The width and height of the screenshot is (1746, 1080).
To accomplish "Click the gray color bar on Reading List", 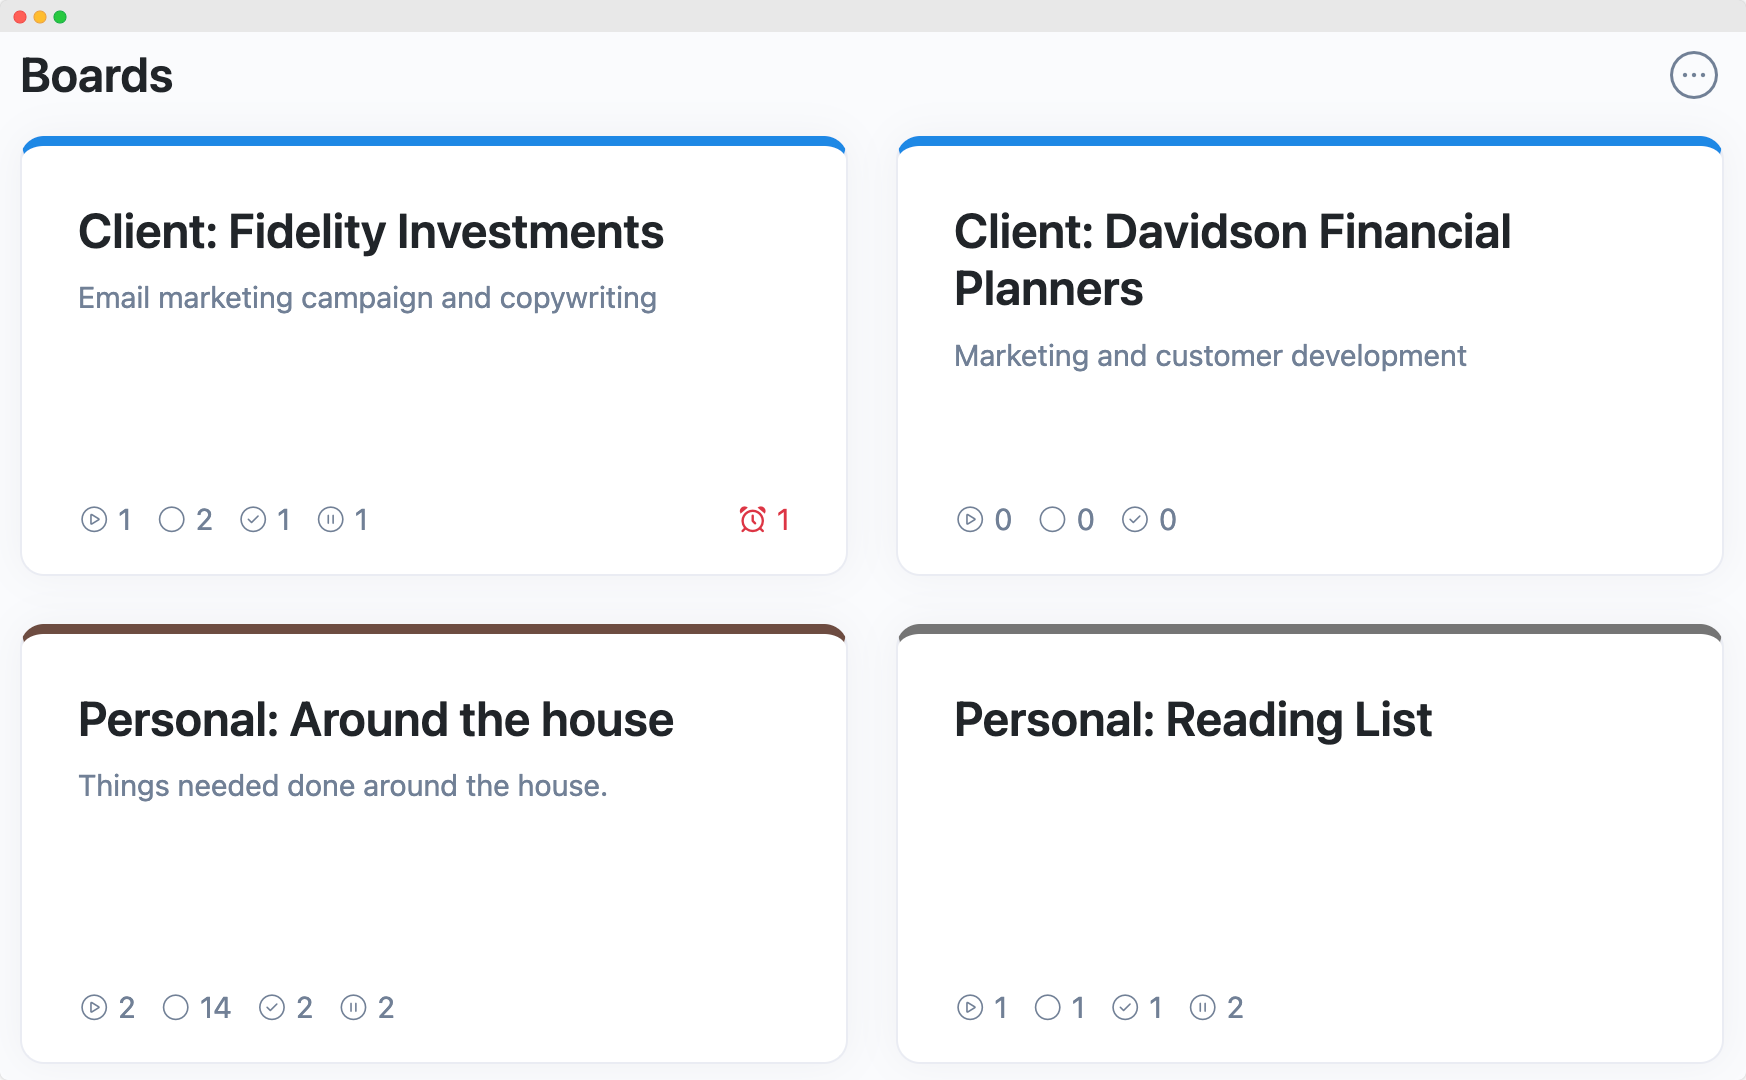I will coord(1310,630).
